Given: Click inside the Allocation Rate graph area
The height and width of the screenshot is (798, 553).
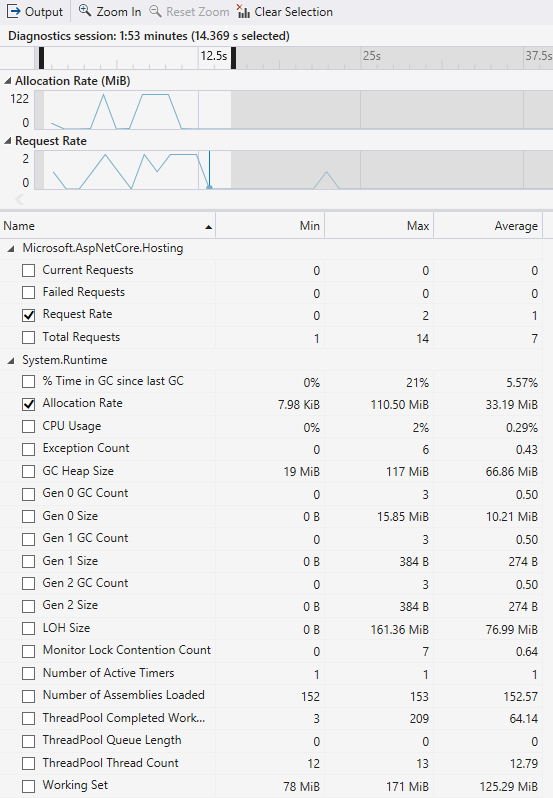Looking at the screenshot, I should click(x=294, y=109).
